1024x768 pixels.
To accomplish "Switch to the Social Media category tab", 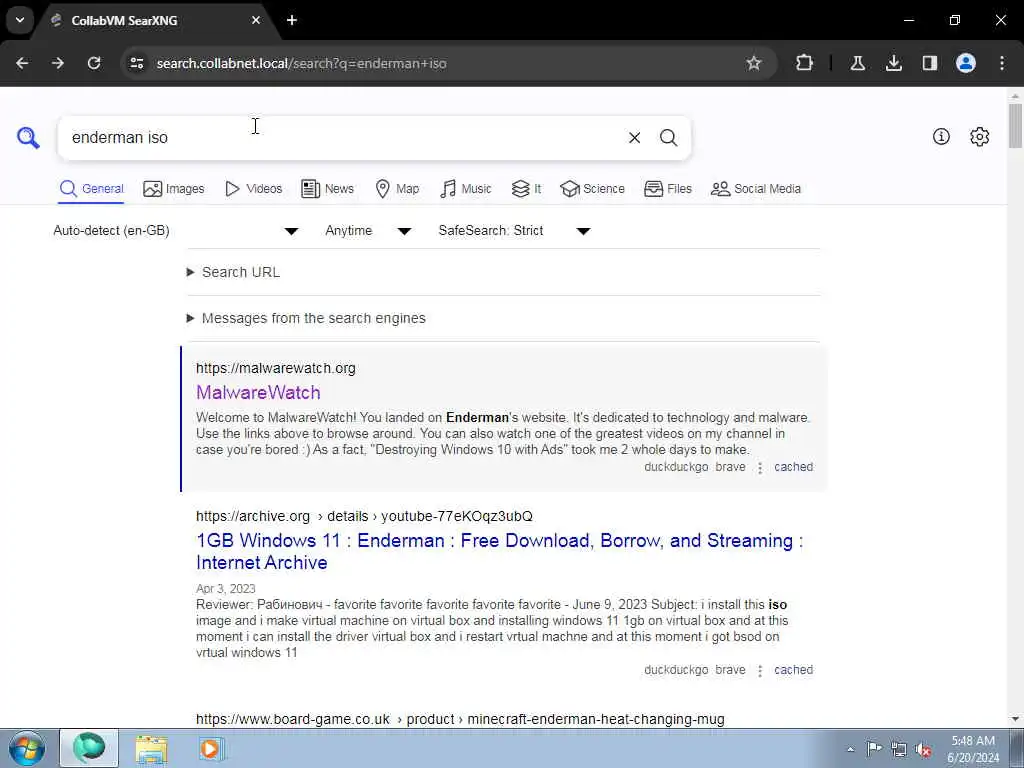I will click(x=756, y=189).
